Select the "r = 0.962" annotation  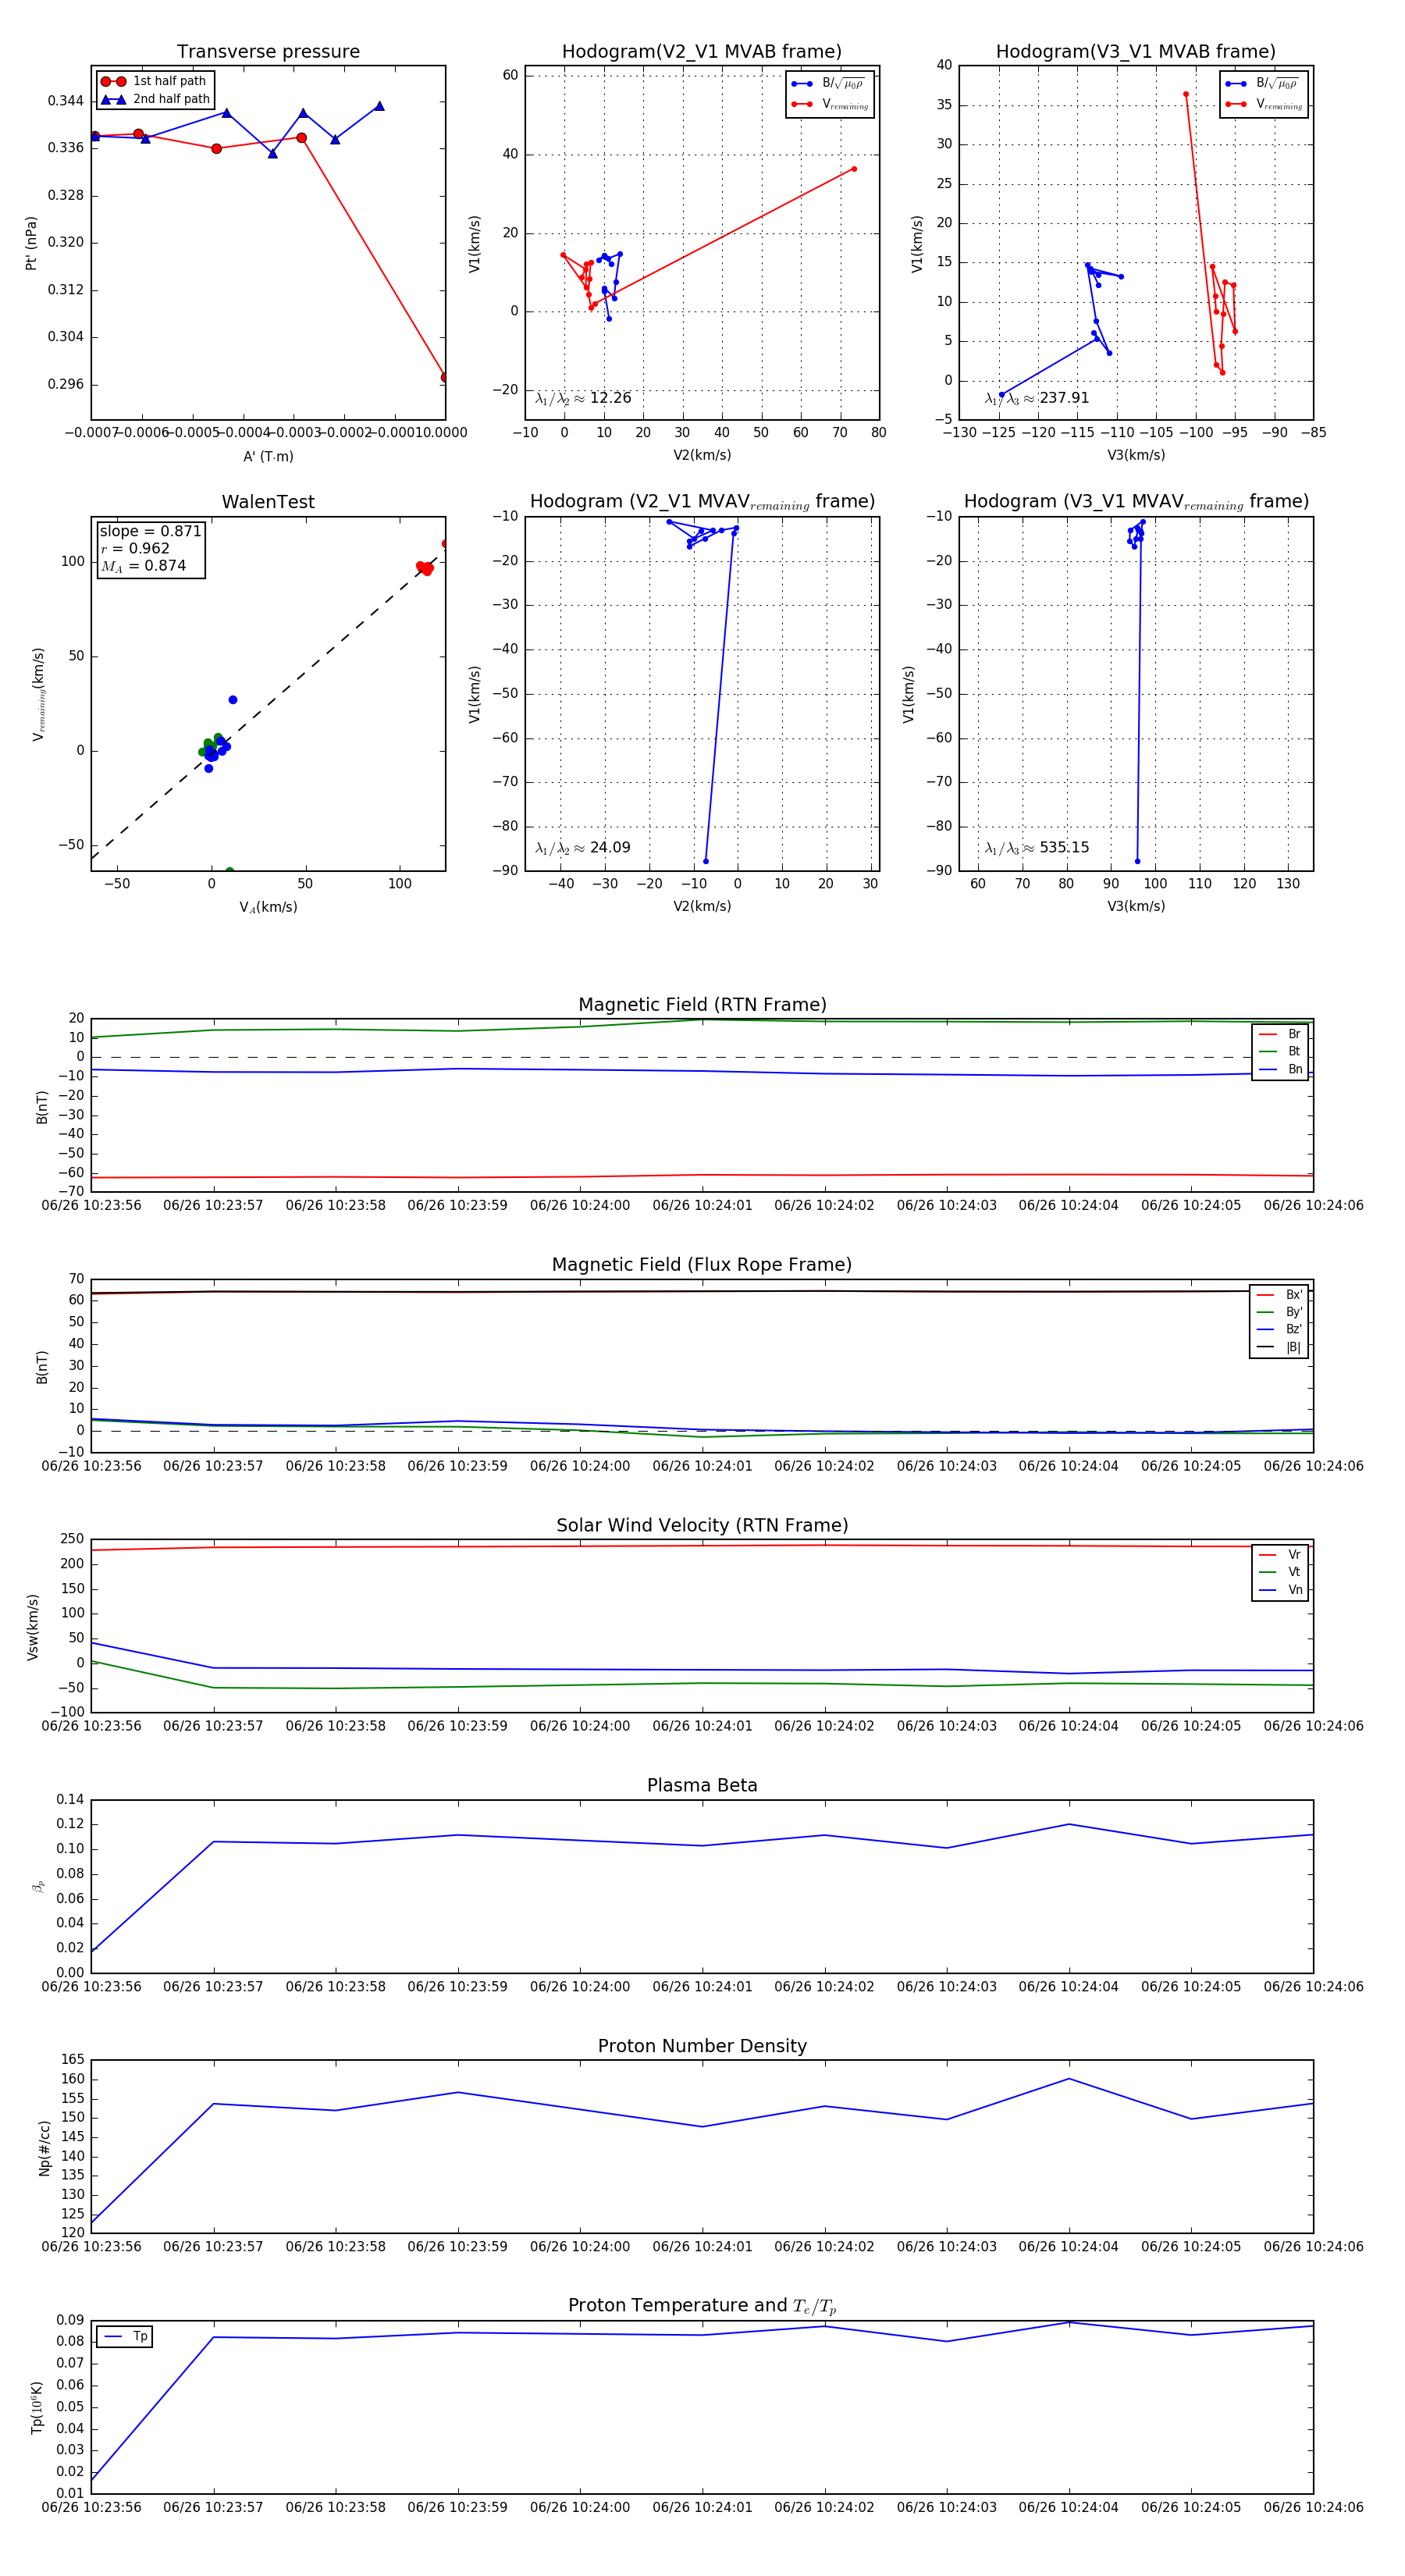pyautogui.click(x=135, y=548)
